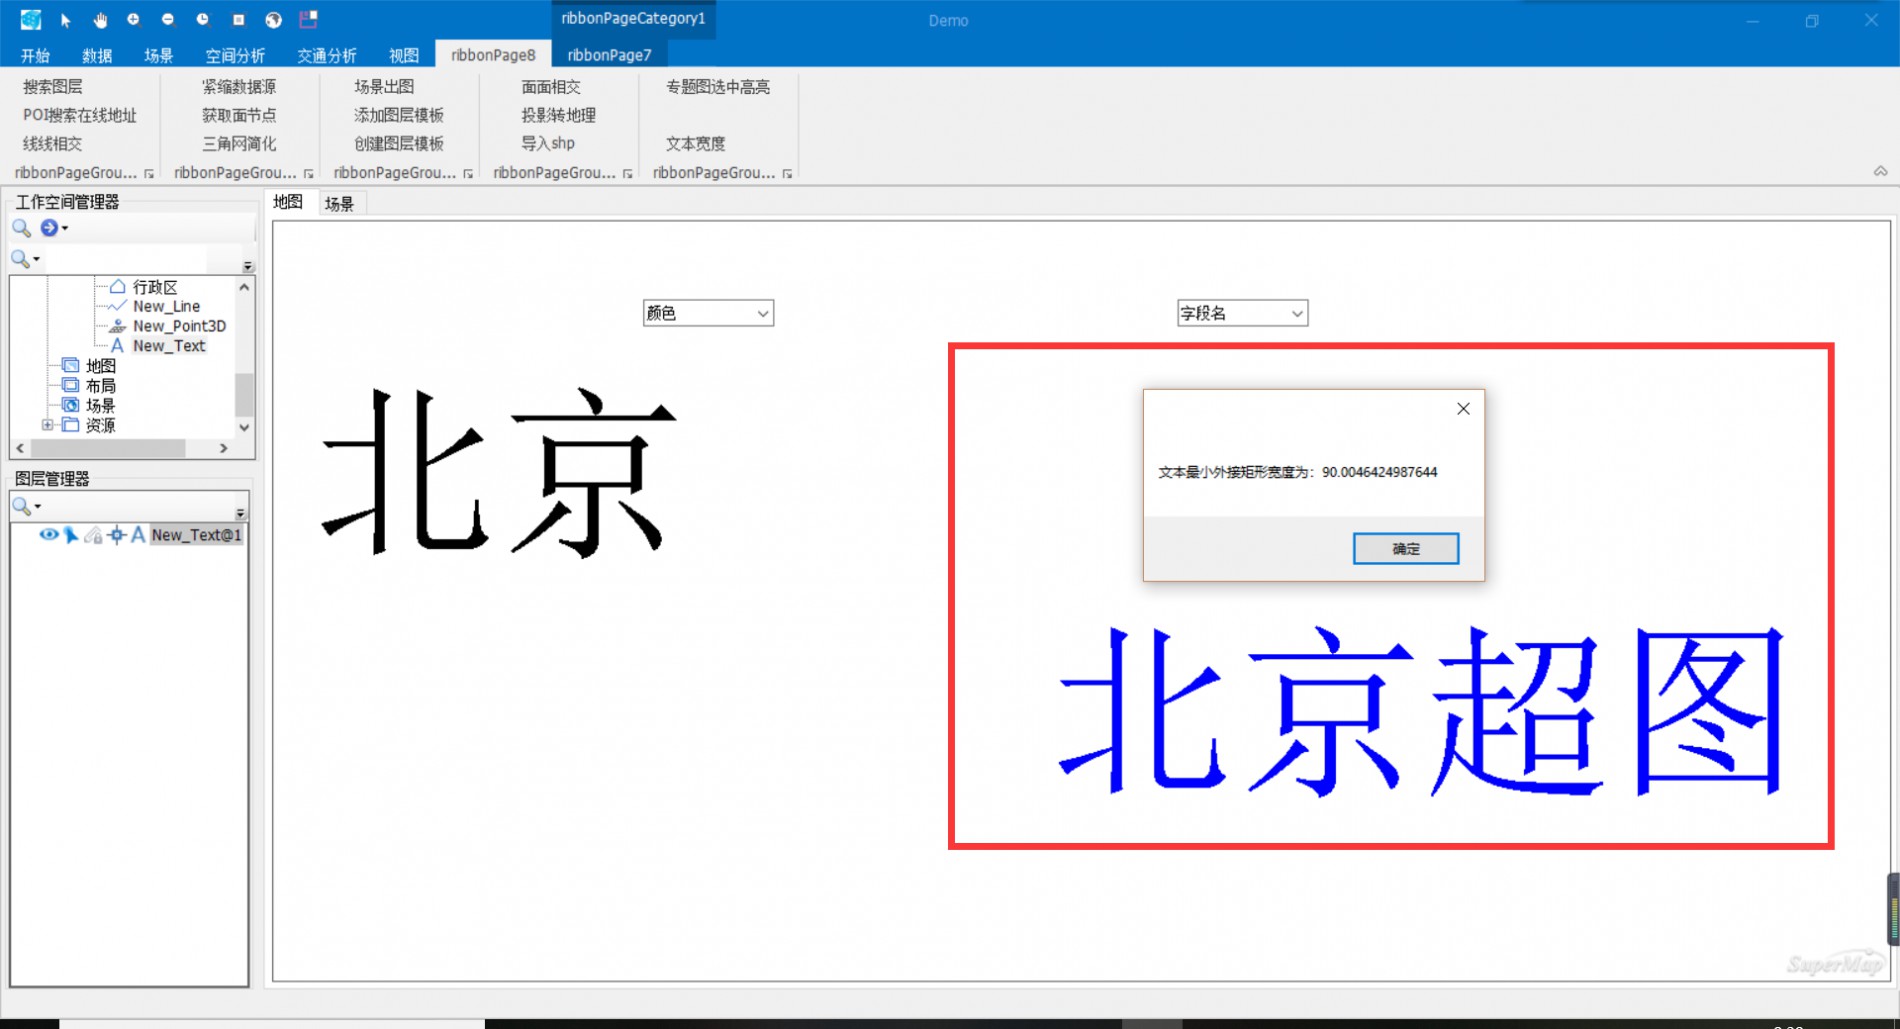Click the blue arrow locate icon in workspace manager

(x=48, y=228)
